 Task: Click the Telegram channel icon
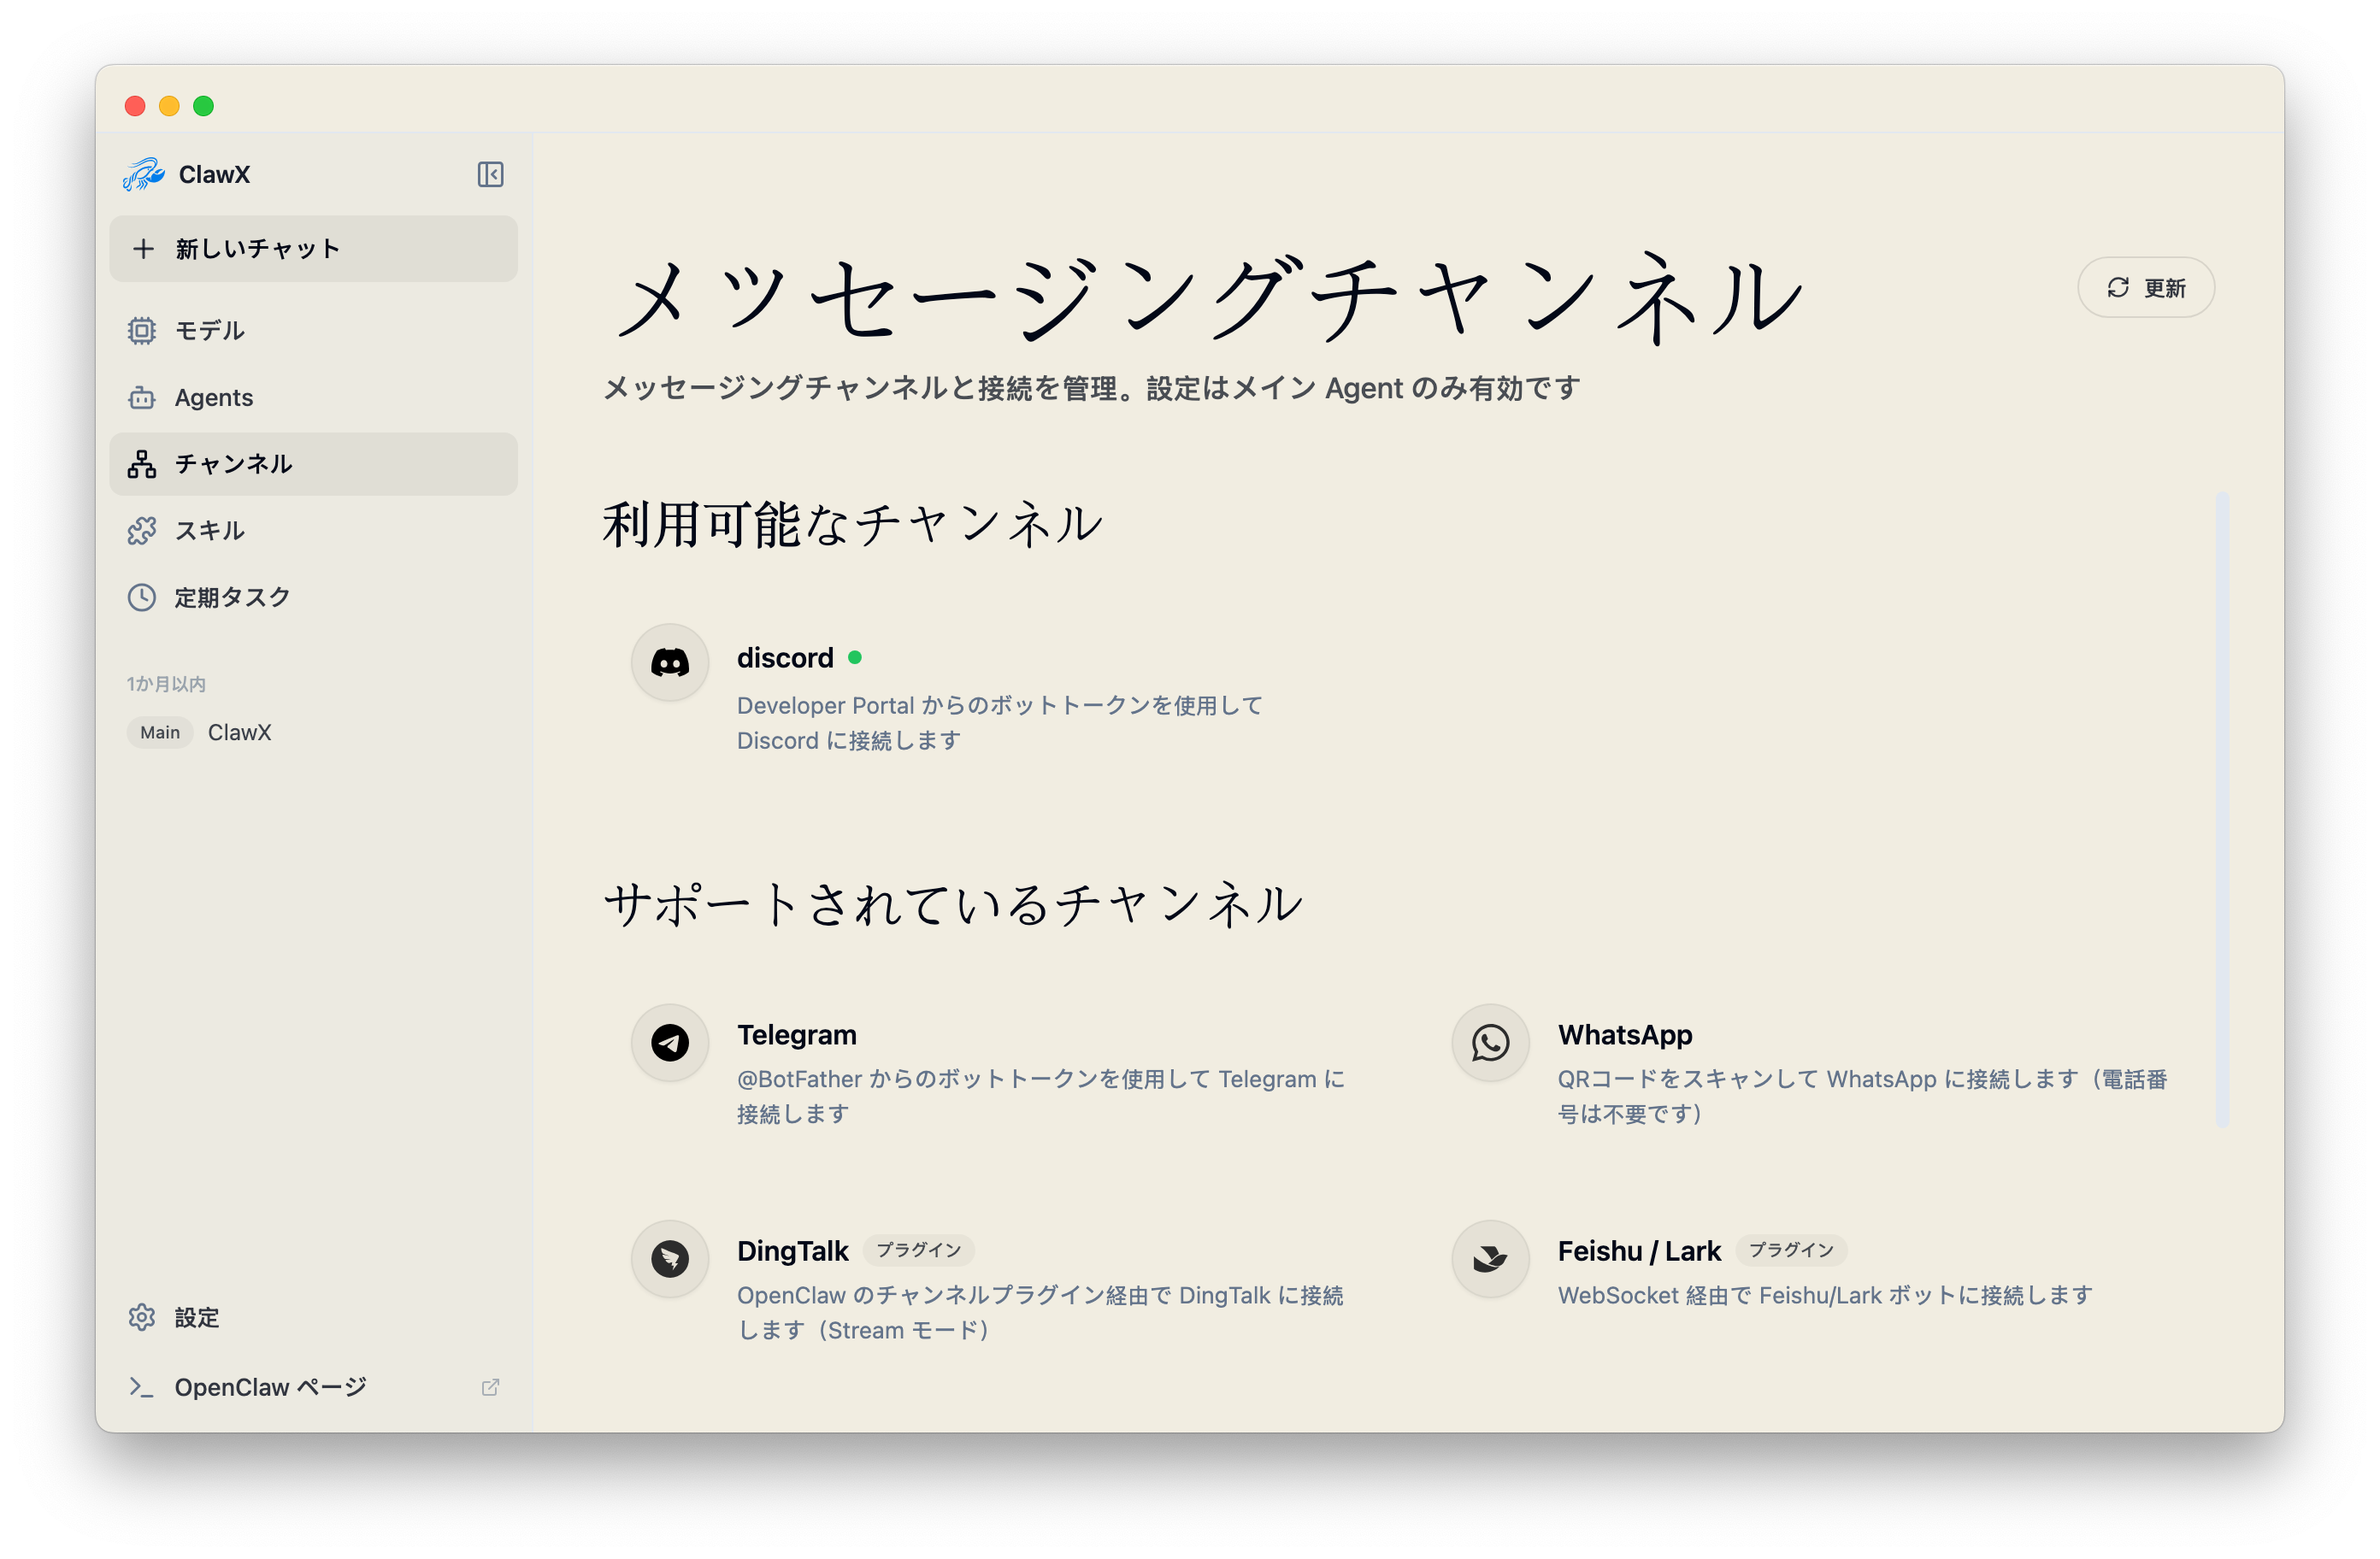point(670,1043)
